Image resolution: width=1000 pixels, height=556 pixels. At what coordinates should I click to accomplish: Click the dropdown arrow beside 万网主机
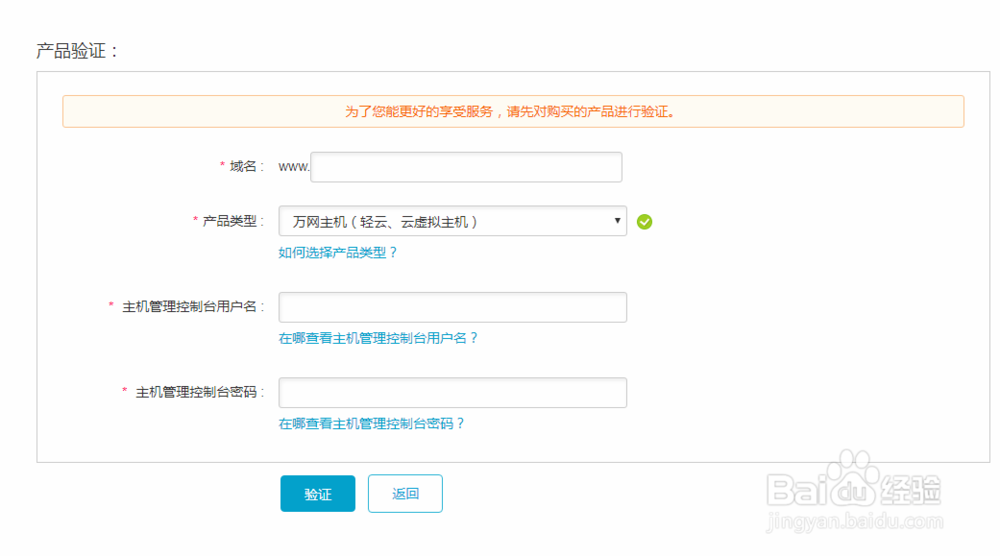(617, 221)
